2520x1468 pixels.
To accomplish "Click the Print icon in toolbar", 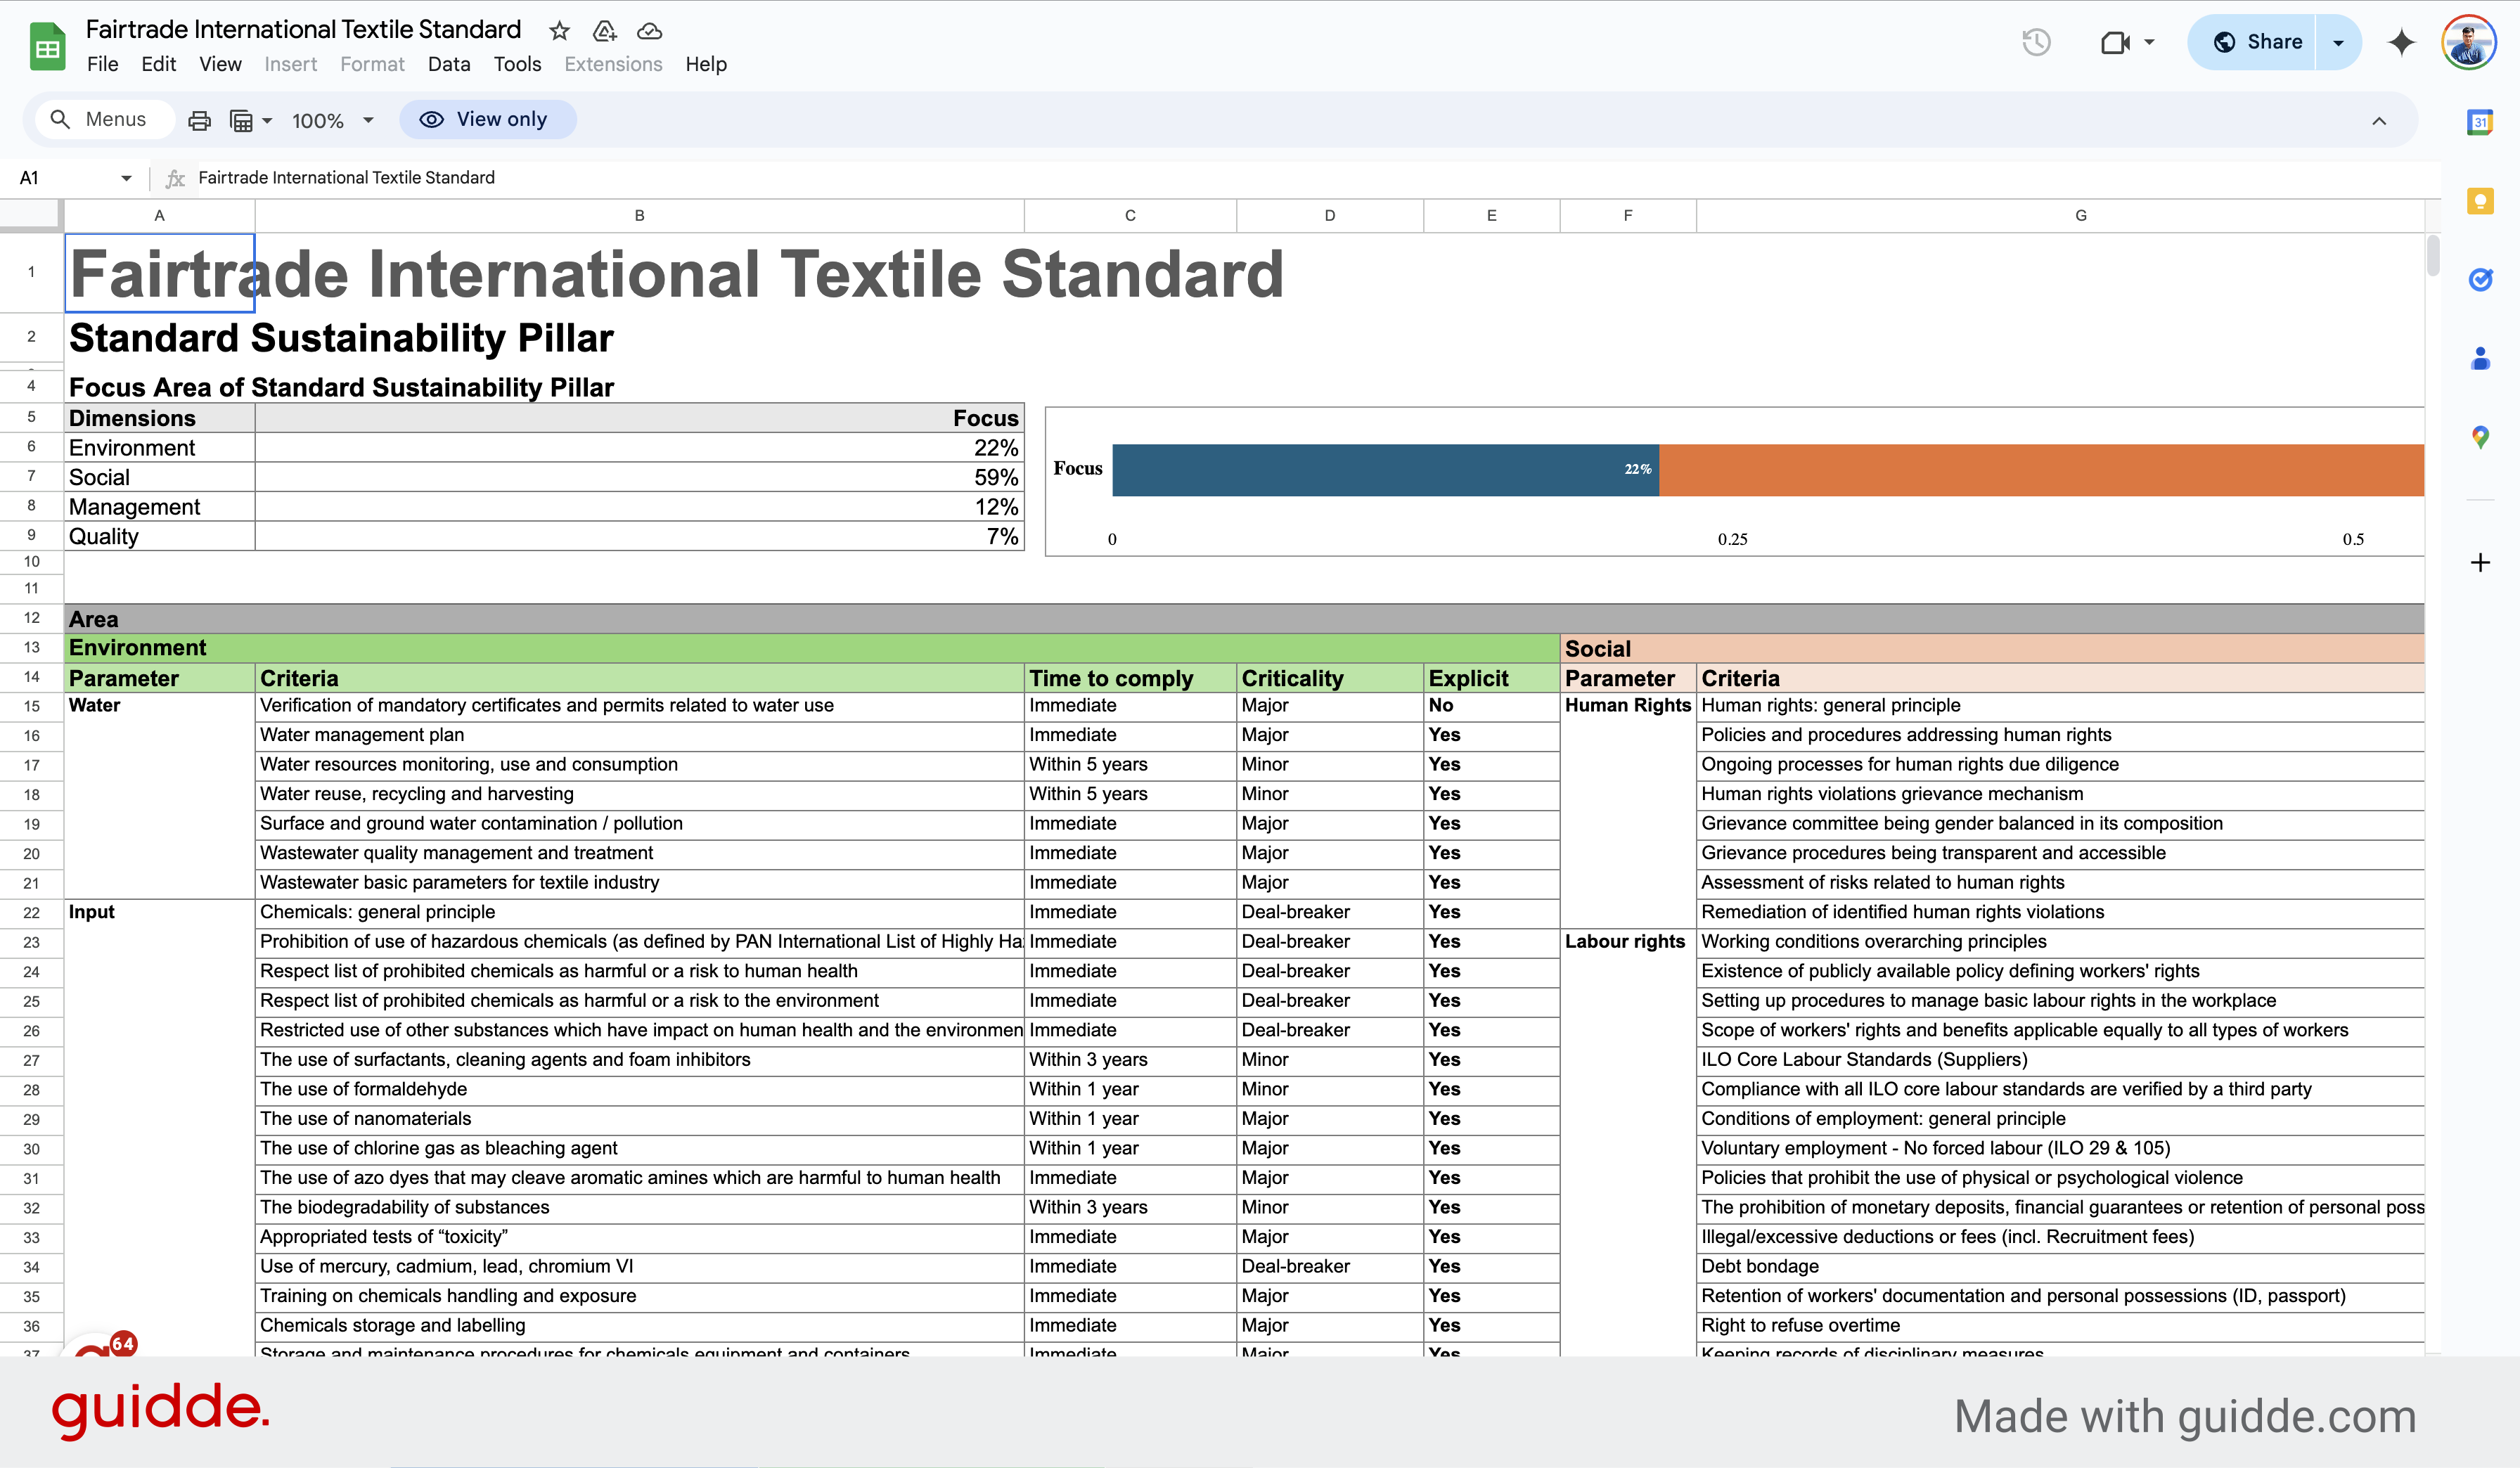I will pos(198,119).
